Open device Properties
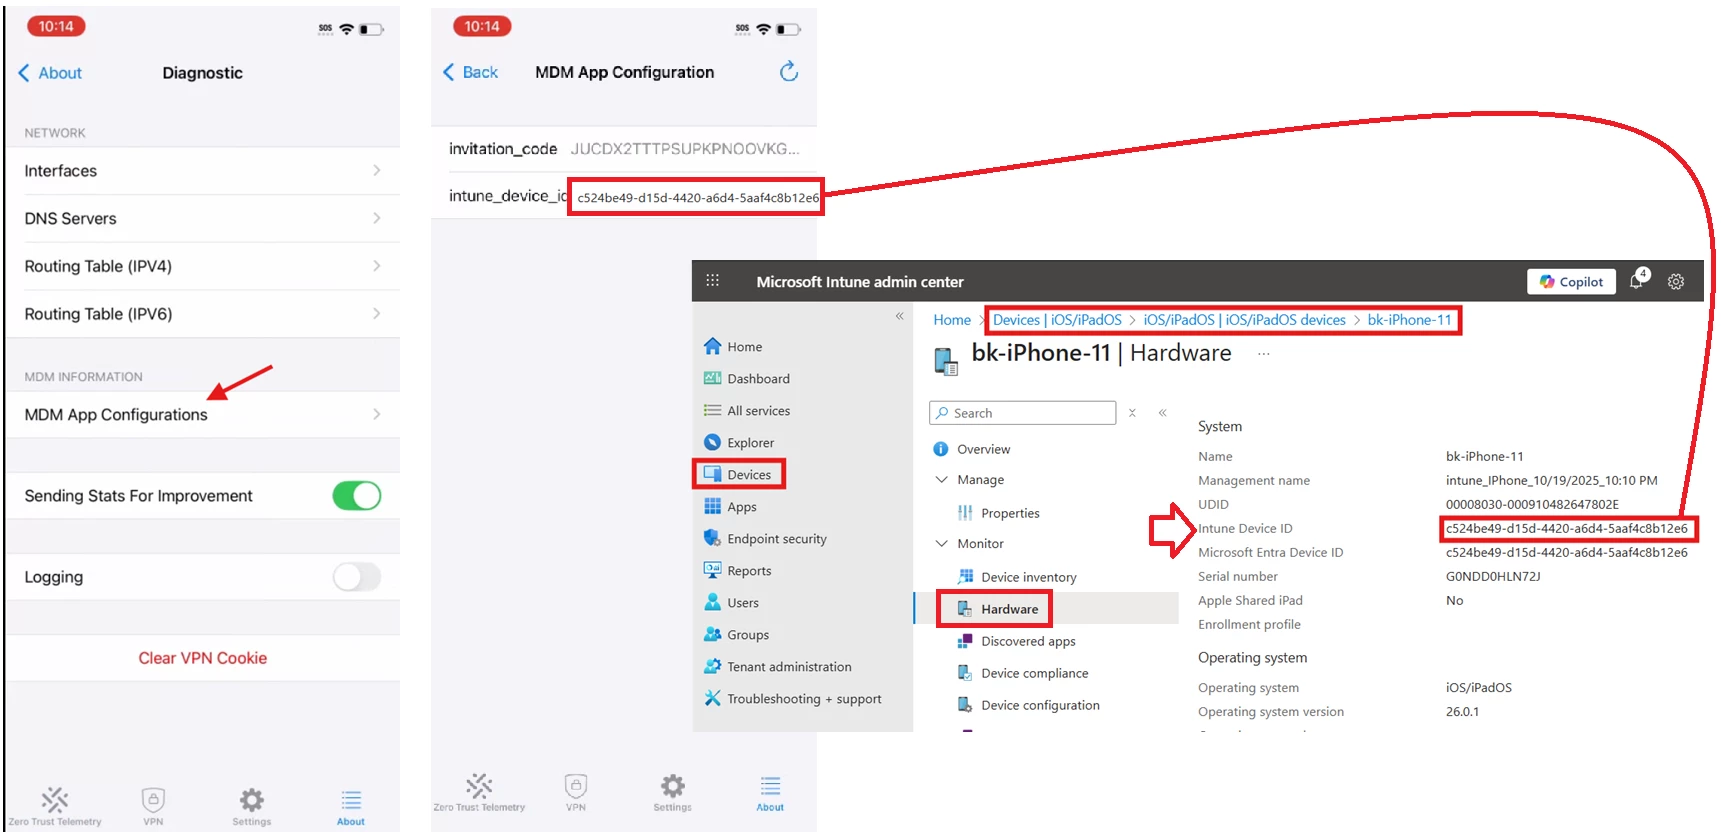 998,513
